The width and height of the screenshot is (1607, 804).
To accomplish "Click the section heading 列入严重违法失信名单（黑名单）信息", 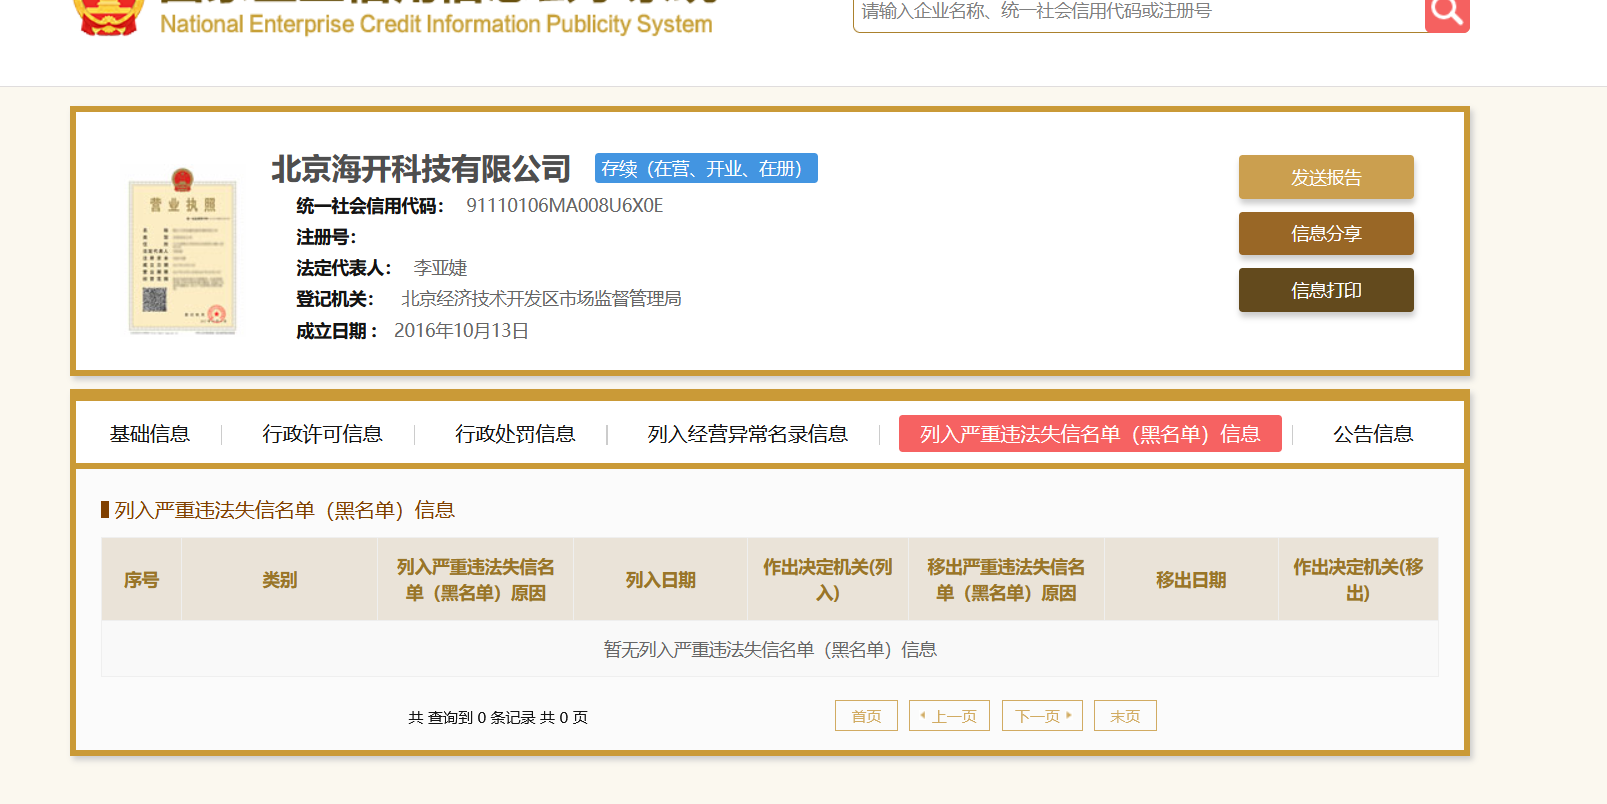I will coord(284,510).
